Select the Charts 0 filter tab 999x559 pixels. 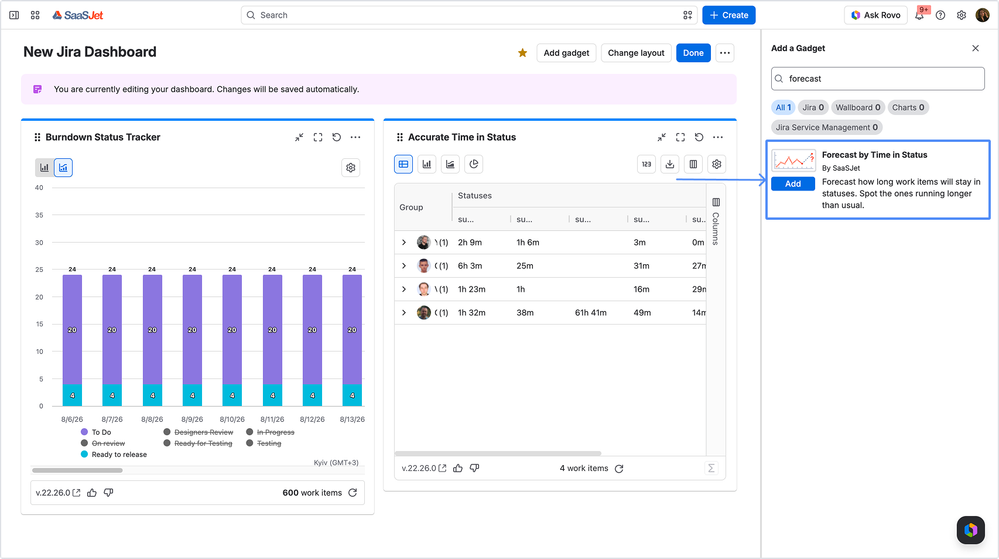908,108
